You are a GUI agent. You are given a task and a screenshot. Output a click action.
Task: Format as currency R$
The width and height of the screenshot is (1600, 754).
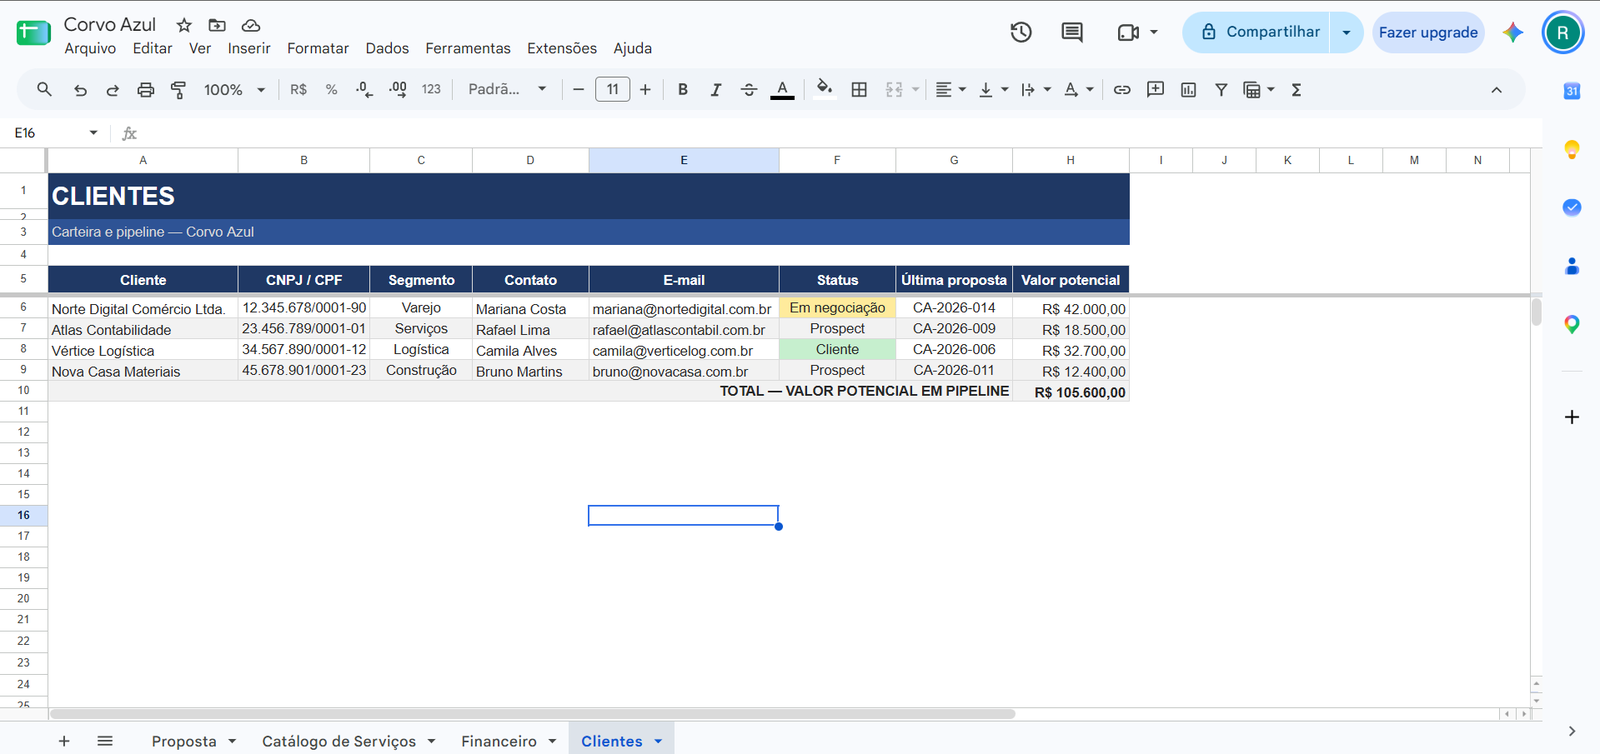tap(298, 90)
